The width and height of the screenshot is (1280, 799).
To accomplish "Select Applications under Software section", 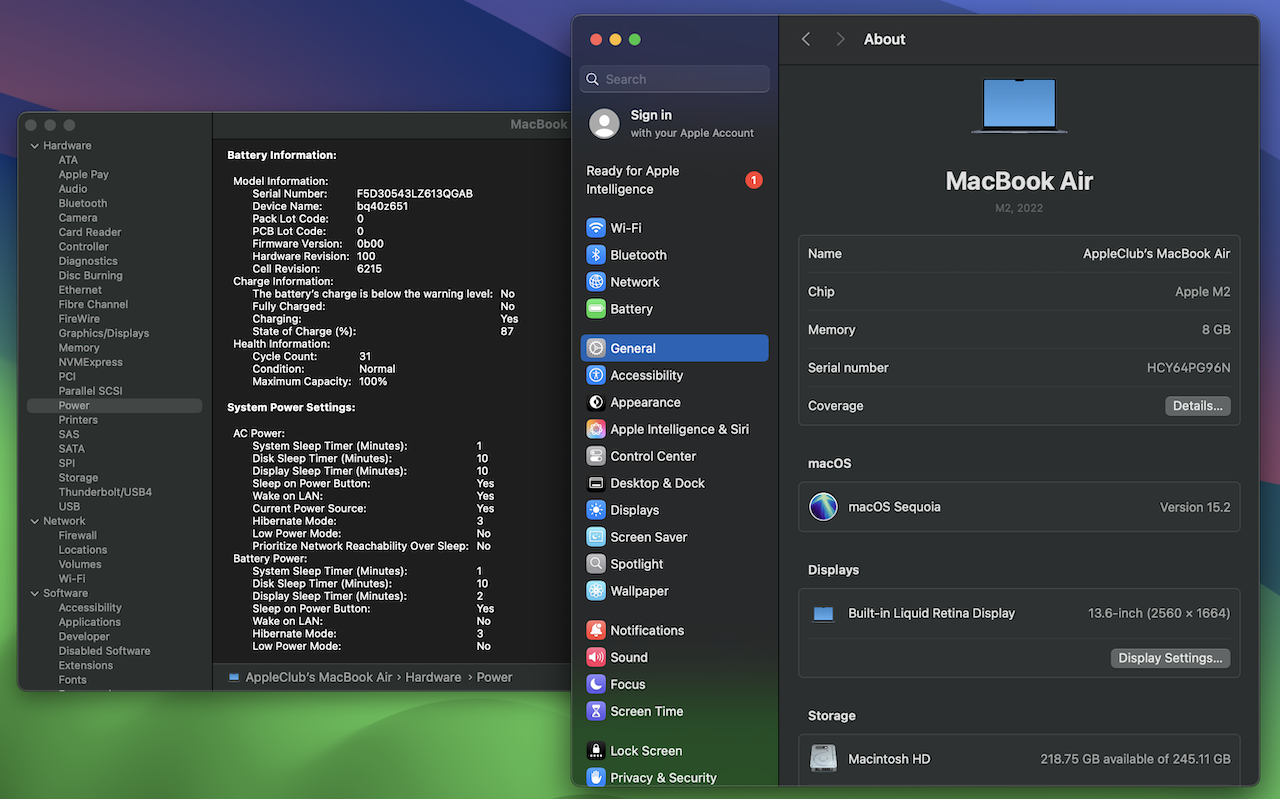I will click(90, 622).
